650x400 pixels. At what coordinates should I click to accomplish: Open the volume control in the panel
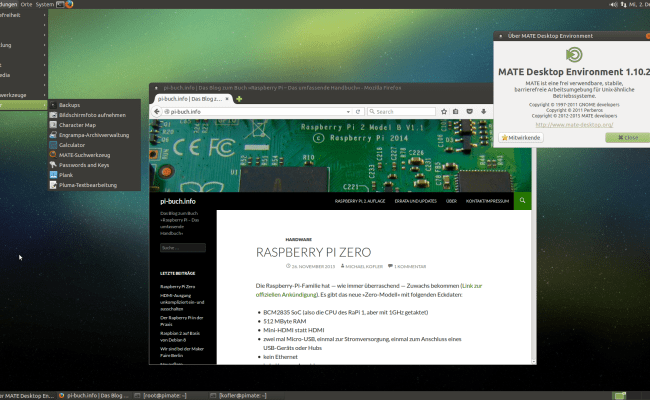[613, 4]
